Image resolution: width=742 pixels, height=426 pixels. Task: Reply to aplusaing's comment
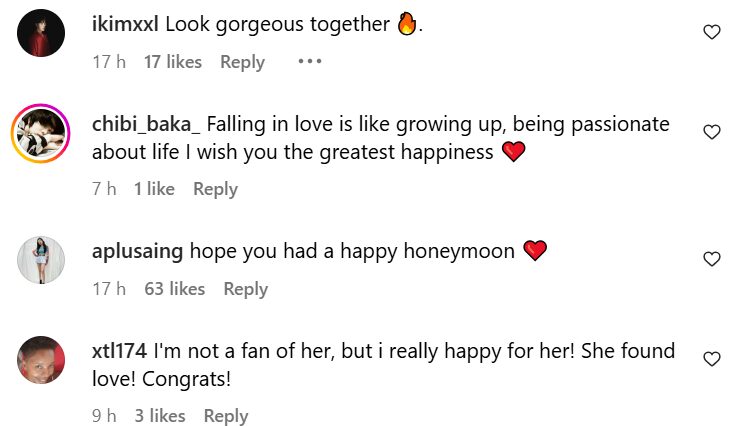pos(245,289)
